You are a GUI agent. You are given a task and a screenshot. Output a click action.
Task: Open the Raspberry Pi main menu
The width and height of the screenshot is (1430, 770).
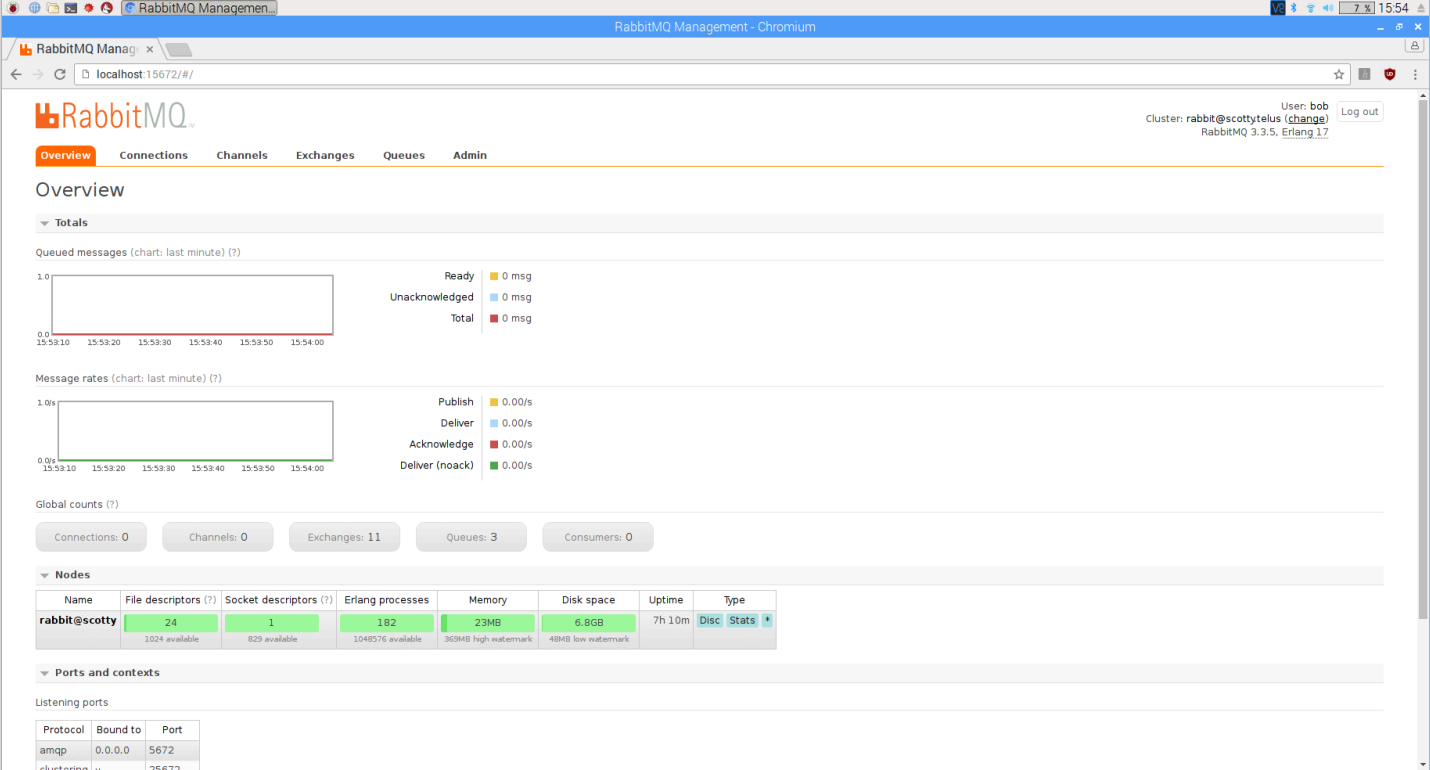click(x=13, y=8)
